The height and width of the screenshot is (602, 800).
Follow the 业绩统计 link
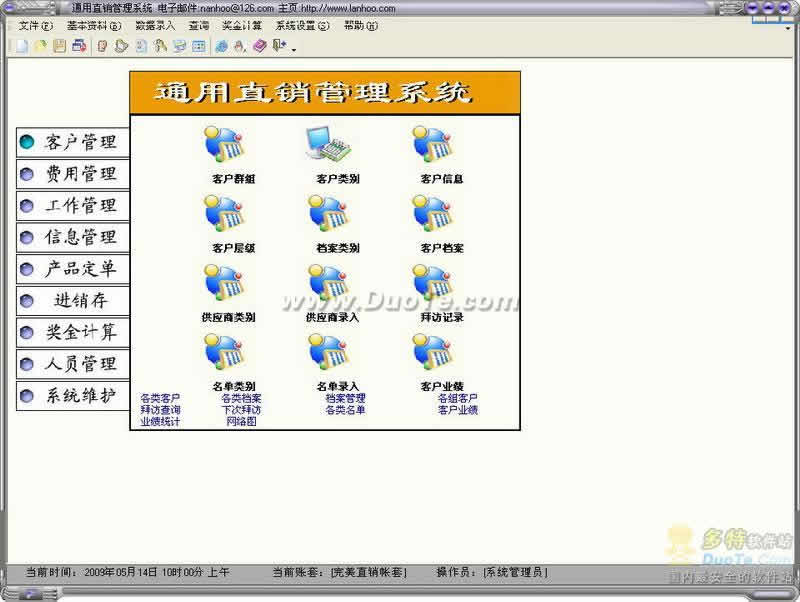pyautogui.click(x=160, y=421)
